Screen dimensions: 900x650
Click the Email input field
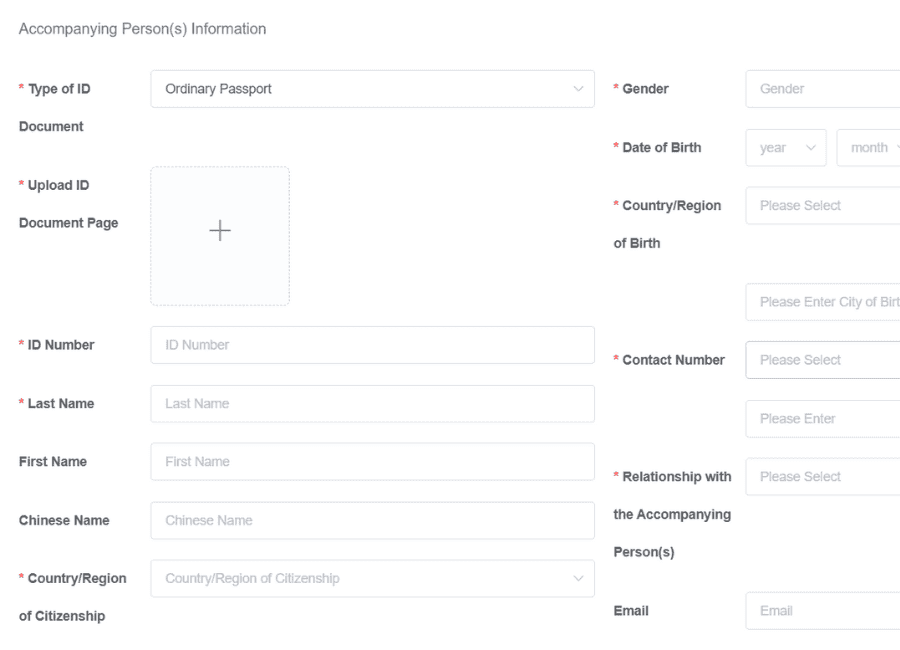pos(822,611)
